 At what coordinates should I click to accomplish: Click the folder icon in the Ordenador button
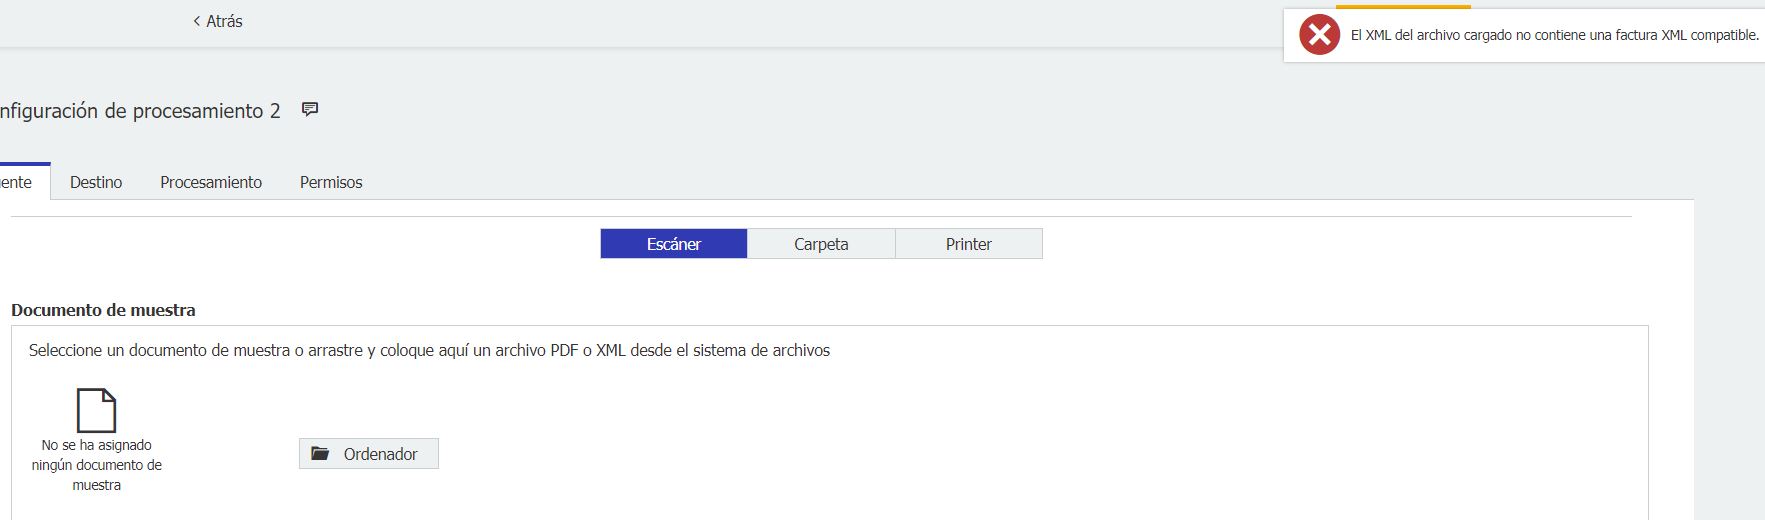coord(320,454)
